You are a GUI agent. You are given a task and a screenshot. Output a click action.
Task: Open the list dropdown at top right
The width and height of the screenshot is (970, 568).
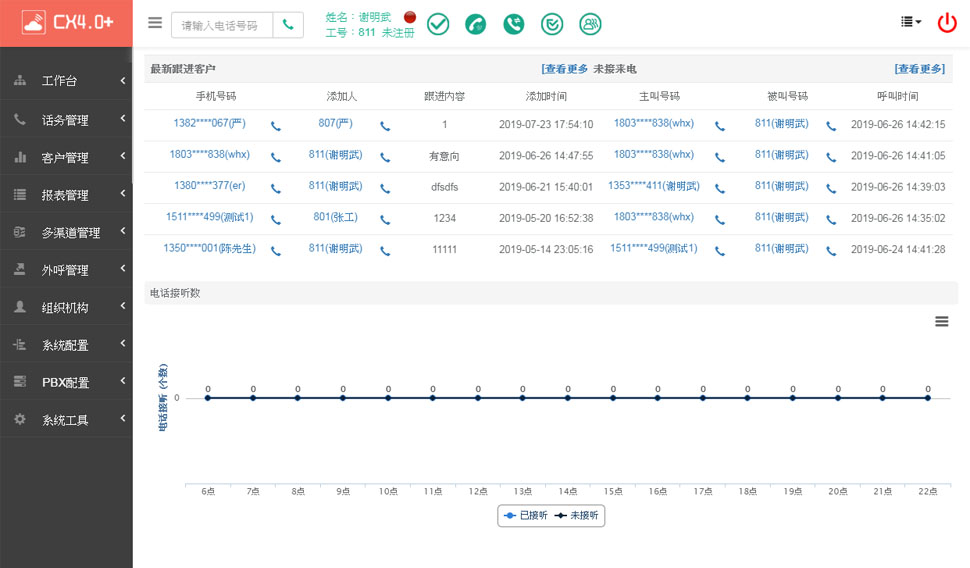pyautogui.click(x=911, y=22)
